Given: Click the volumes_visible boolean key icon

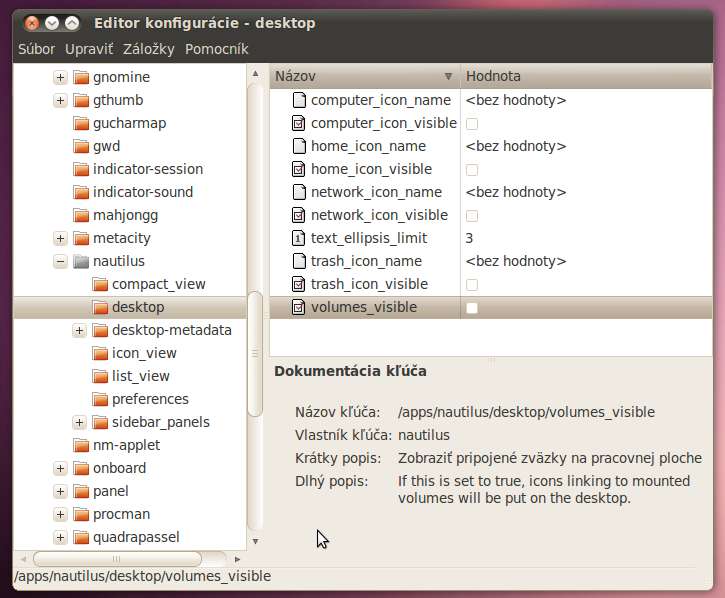Looking at the screenshot, I should 299,307.
